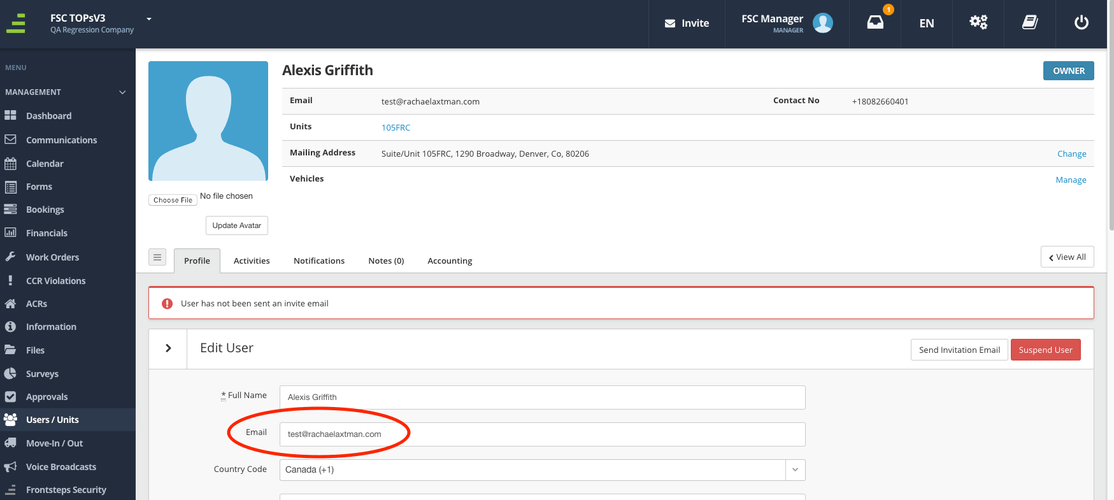Click the FSC Manager avatar icon
This screenshot has height=500, width=1114.
823,23
